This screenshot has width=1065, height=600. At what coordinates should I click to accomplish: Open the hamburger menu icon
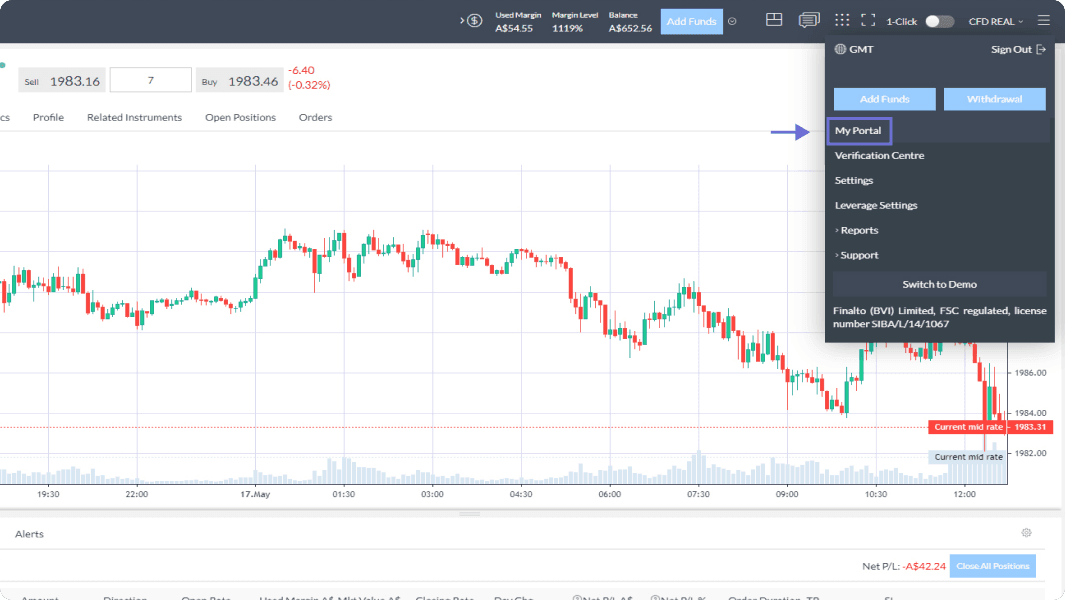coord(1043,21)
